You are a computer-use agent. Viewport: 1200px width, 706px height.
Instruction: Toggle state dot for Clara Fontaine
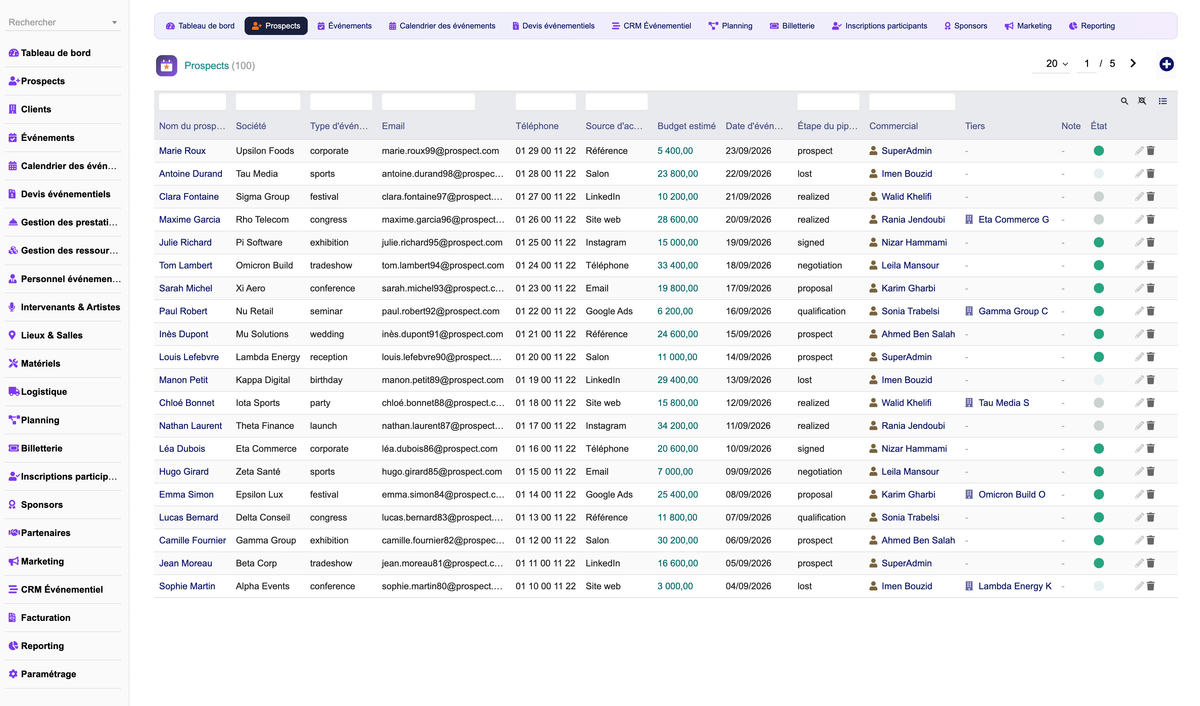(x=1099, y=197)
